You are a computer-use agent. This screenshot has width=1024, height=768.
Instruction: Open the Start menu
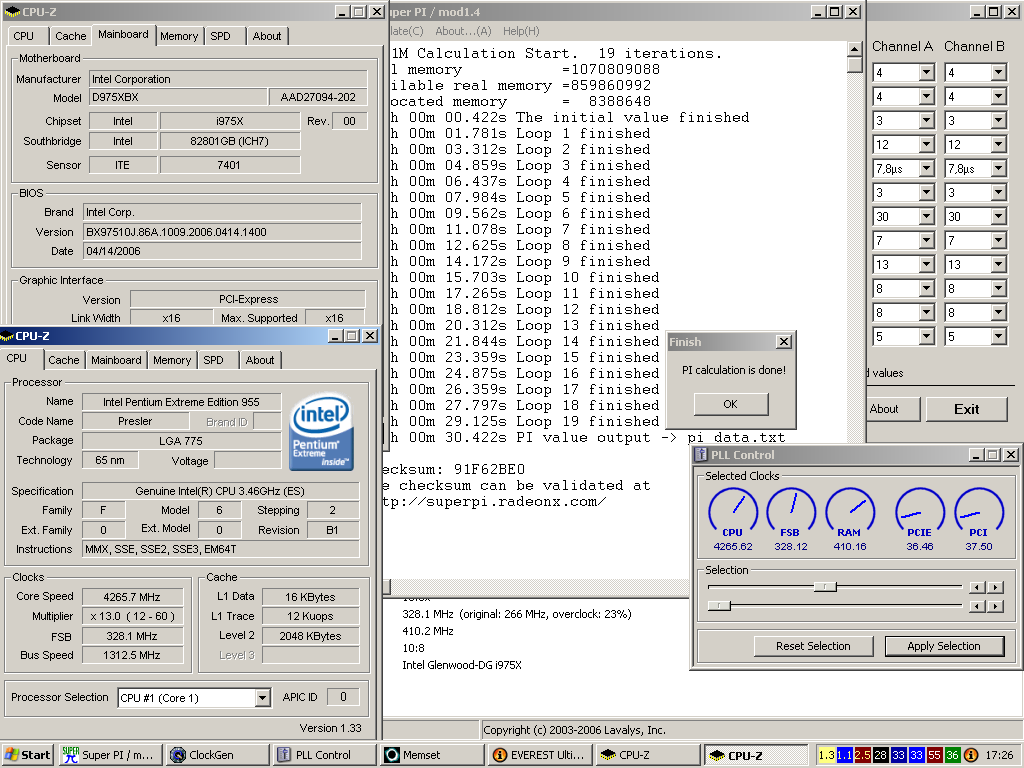tap(27, 754)
